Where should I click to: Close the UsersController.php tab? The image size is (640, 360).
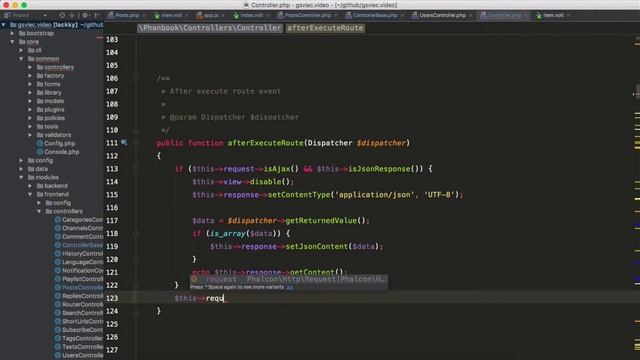(x=470, y=16)
